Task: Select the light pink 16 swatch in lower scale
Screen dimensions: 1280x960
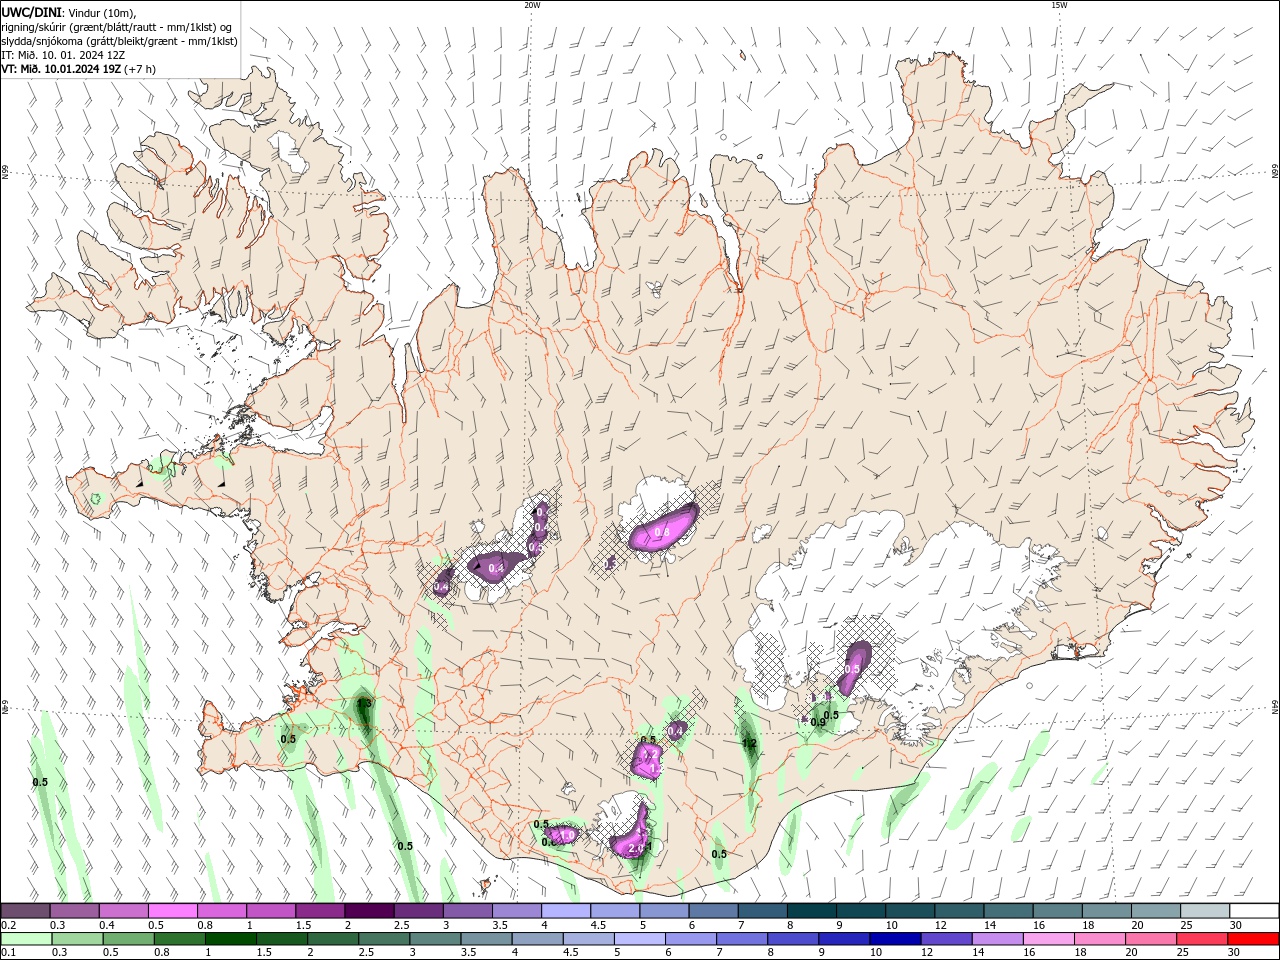Action: tap(1050, 939)
